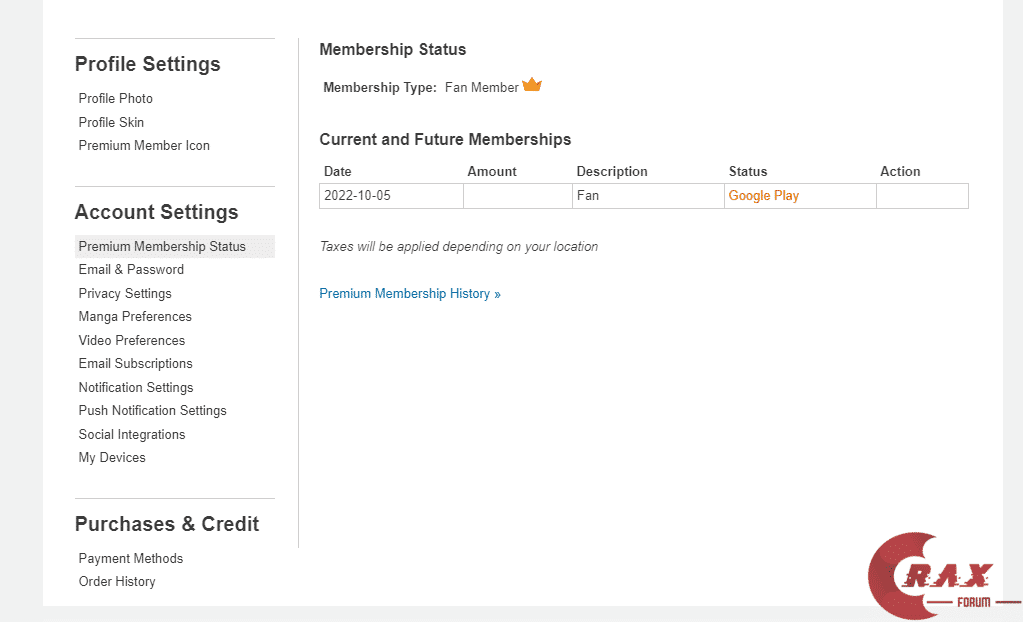Image resolution: width=1023 pixels, height=622 pixels.
Task: Open Manga Preferences
Action: [x=135, y=317]
